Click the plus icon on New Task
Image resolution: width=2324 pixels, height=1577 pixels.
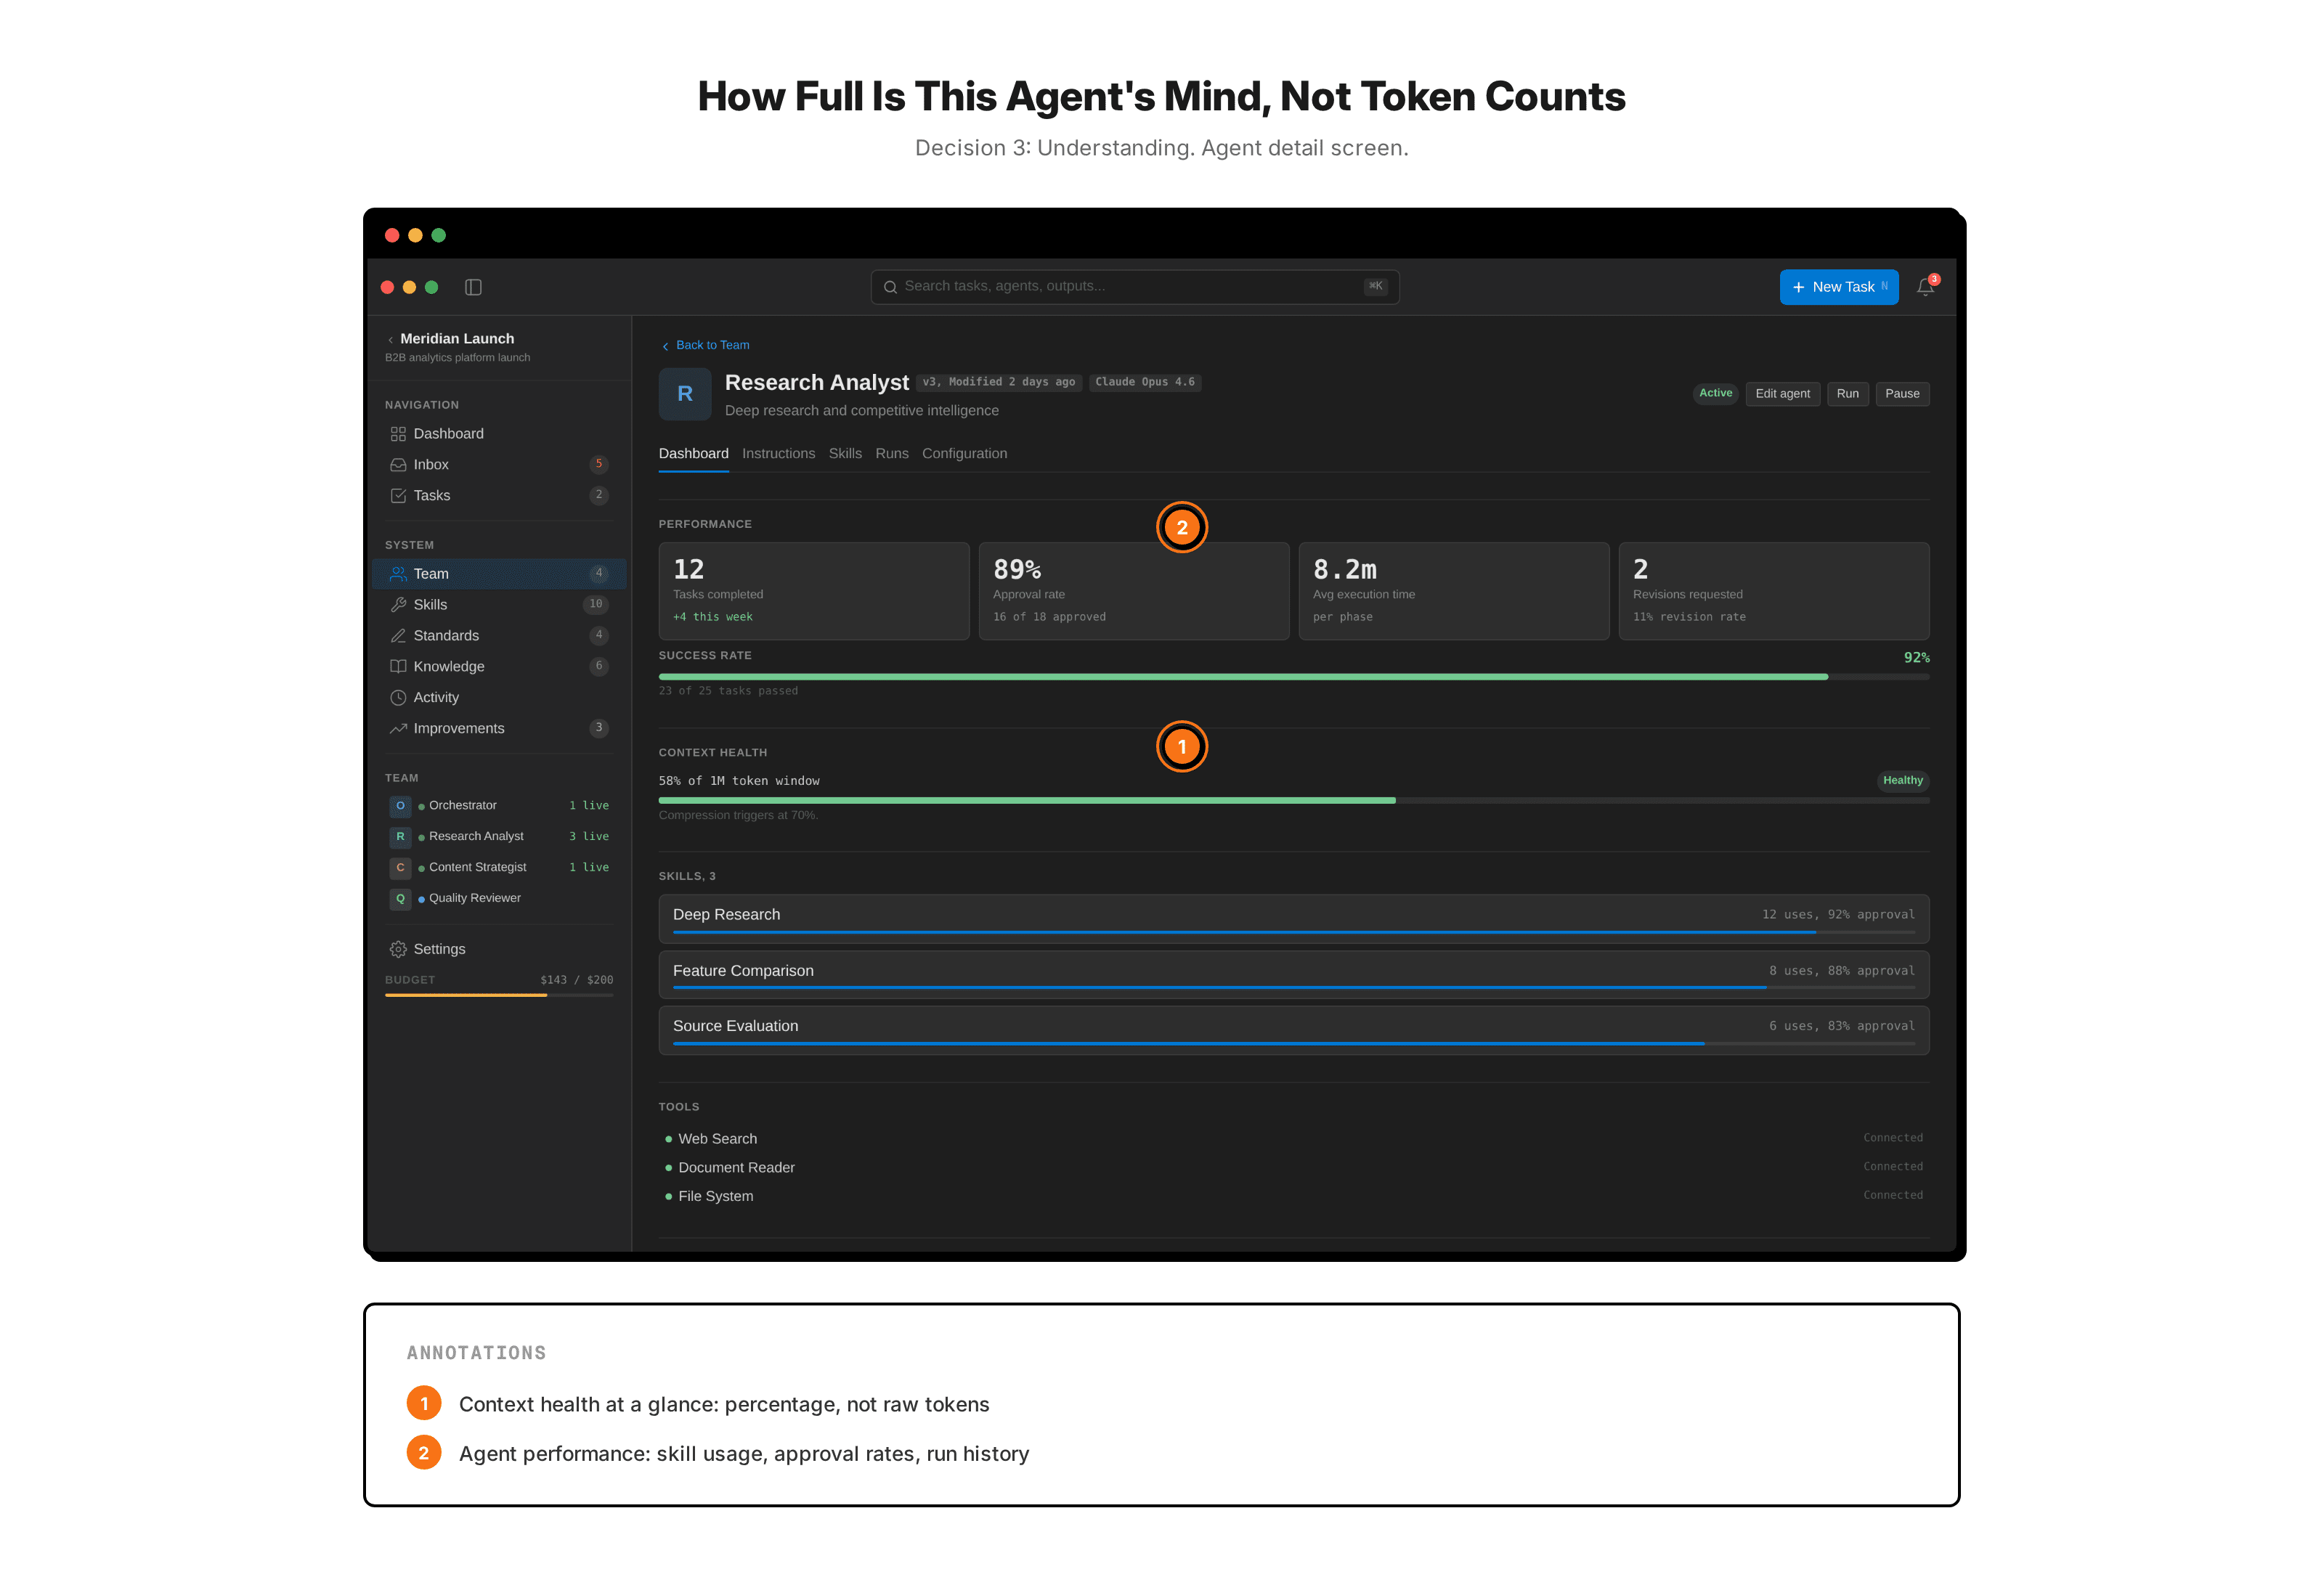point(1798,287)
